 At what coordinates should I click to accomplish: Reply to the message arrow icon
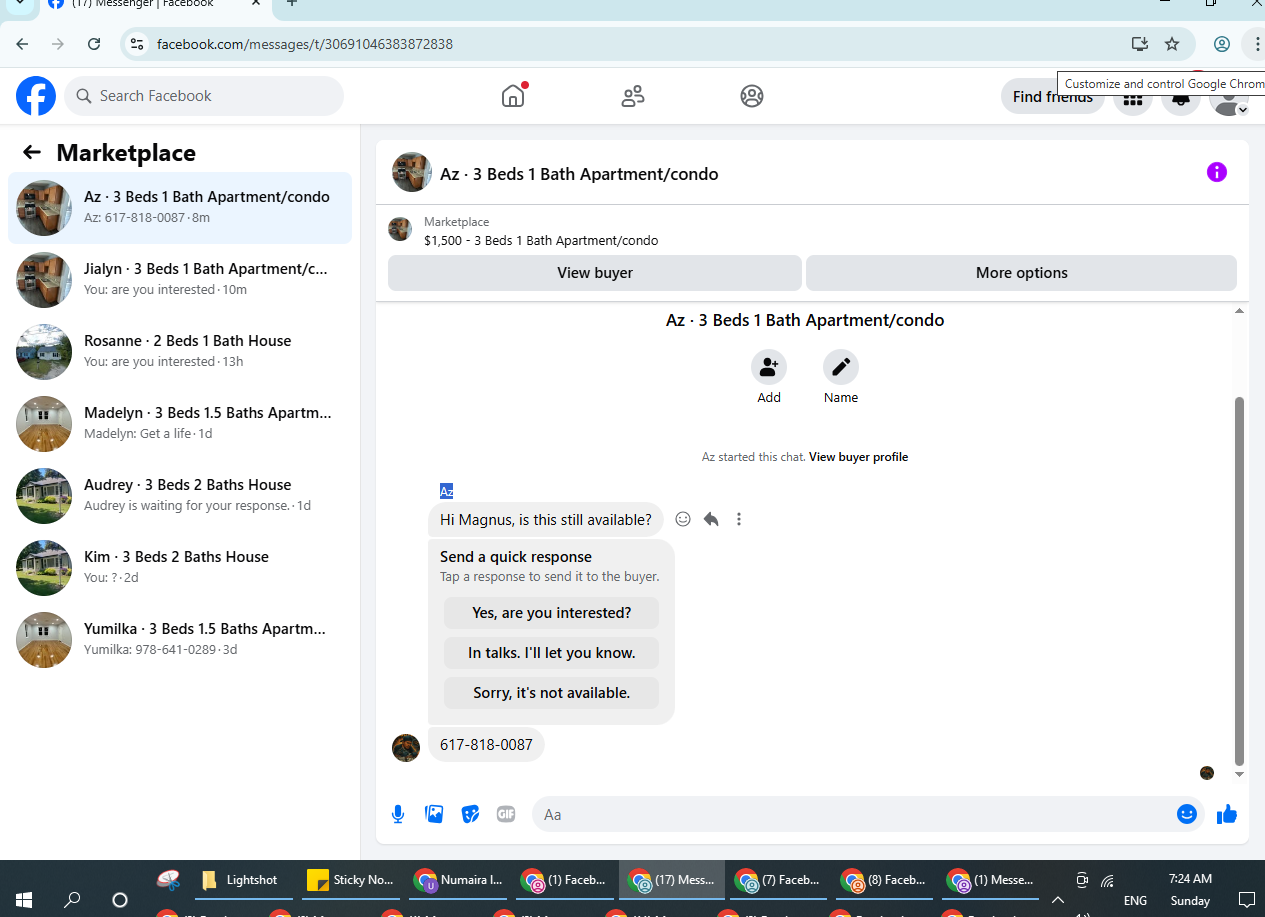click(711, 519)
